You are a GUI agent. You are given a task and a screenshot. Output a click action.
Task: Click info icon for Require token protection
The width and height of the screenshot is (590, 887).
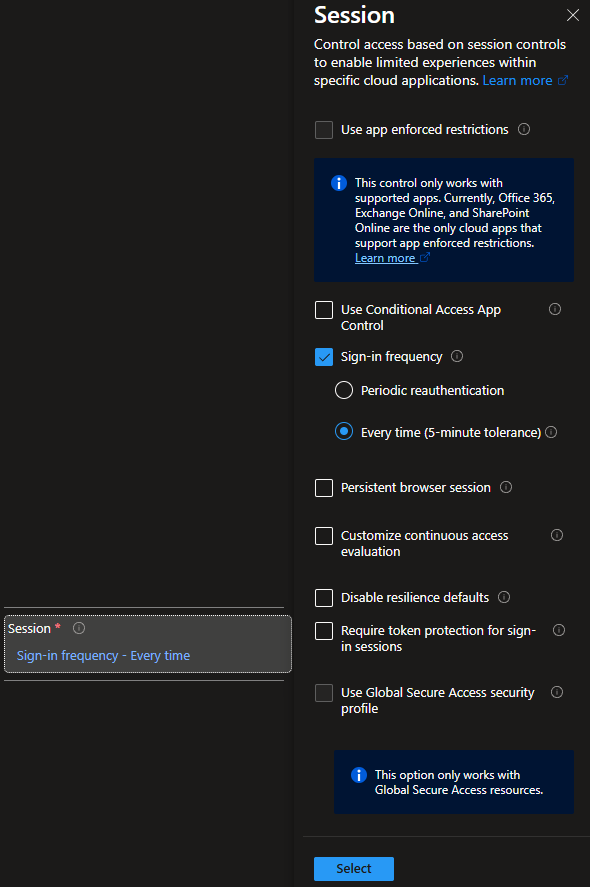coord(559,630)
